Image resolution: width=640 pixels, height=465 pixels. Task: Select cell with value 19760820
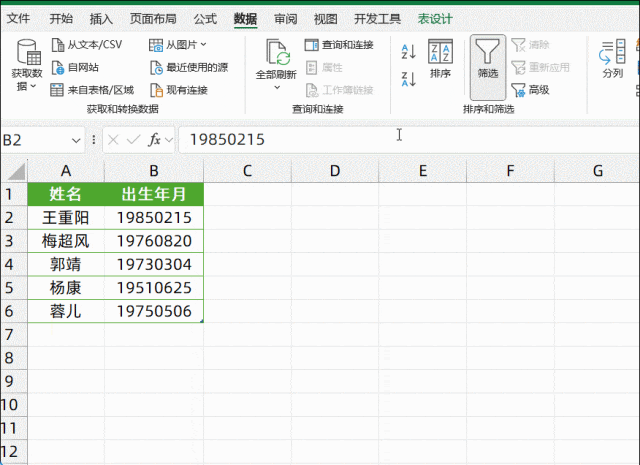154,241
